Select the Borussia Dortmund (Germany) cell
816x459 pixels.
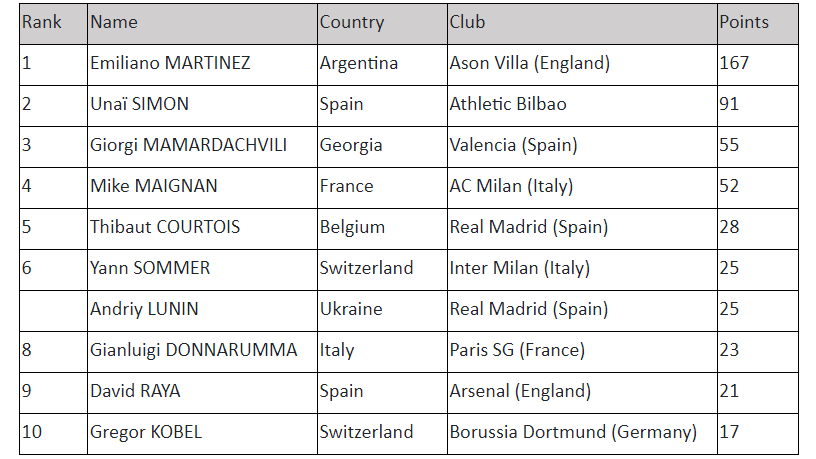tap(573, 432)
